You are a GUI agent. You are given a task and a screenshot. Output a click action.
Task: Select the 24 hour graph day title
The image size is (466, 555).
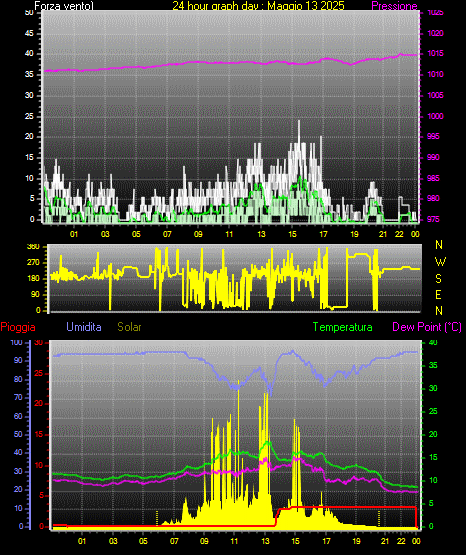(x=258, y=6)
